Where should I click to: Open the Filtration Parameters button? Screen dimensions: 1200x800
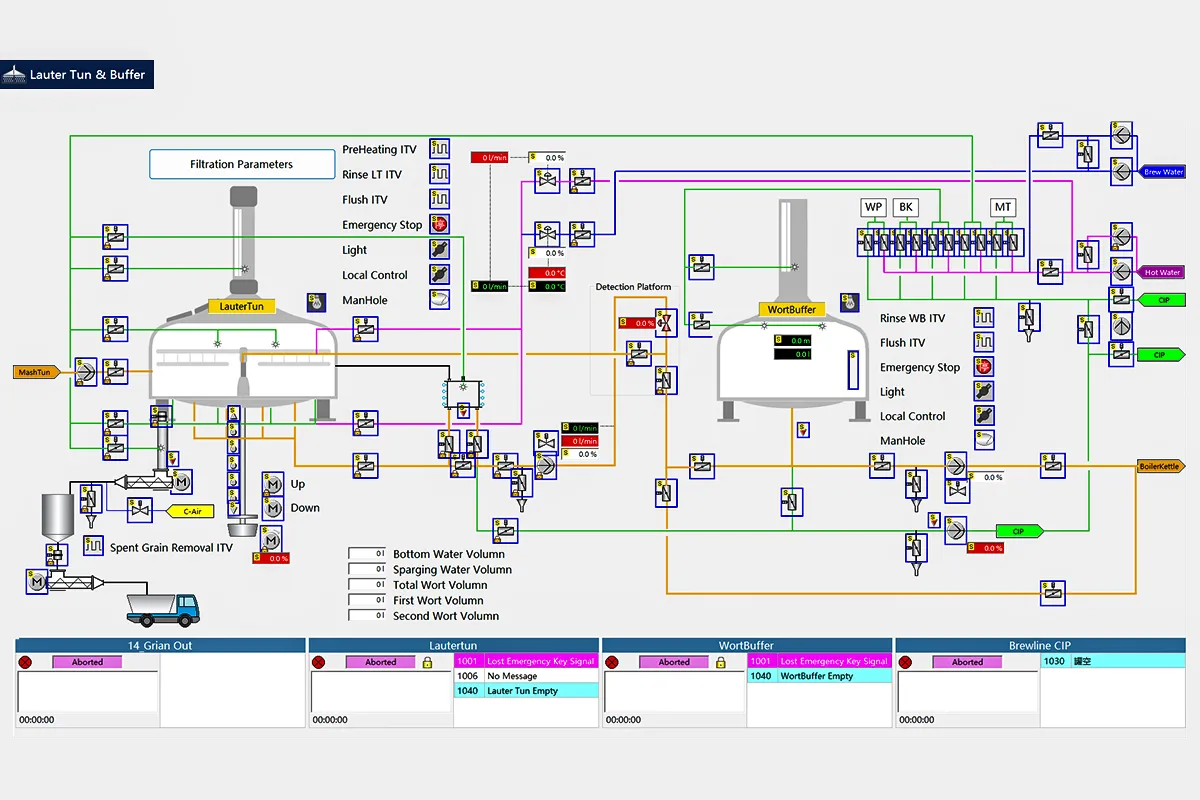tap(242, 164)
